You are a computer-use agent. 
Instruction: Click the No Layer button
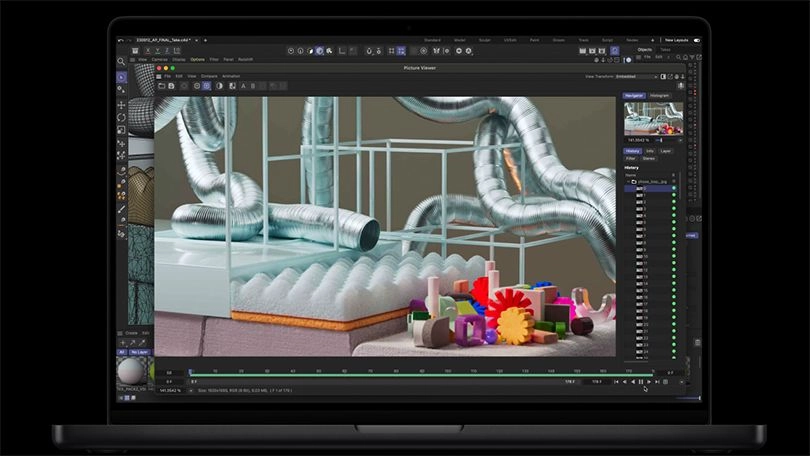(139, 352)
